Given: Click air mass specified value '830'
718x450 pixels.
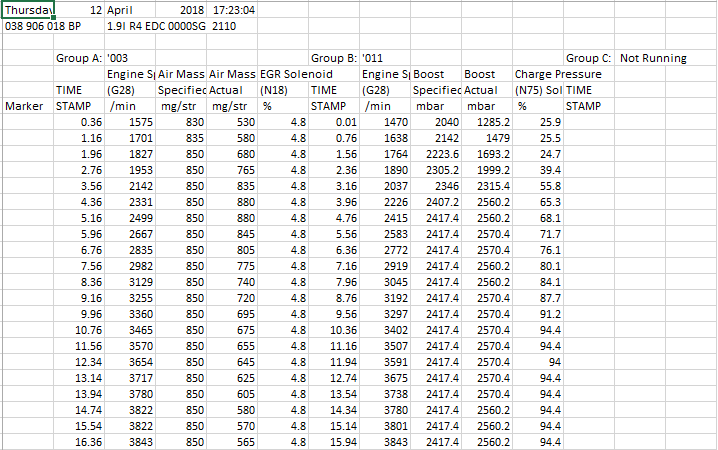Looking at the screenshot, I should 181,122.
